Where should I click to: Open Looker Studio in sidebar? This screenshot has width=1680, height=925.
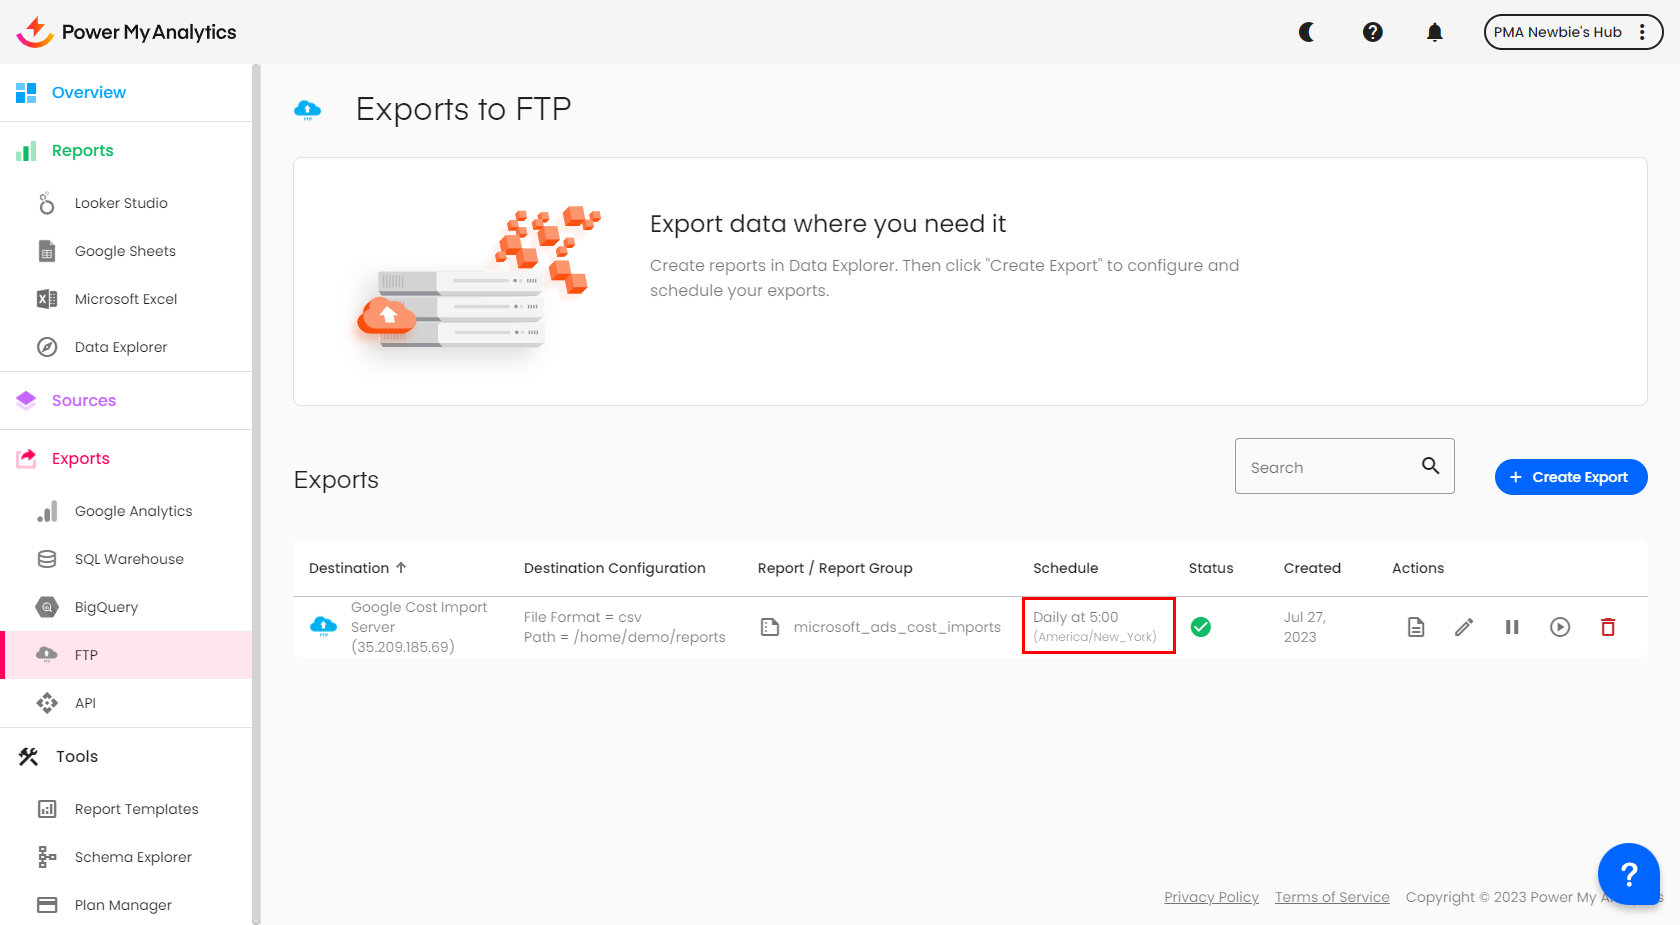[x=121, y=203]
